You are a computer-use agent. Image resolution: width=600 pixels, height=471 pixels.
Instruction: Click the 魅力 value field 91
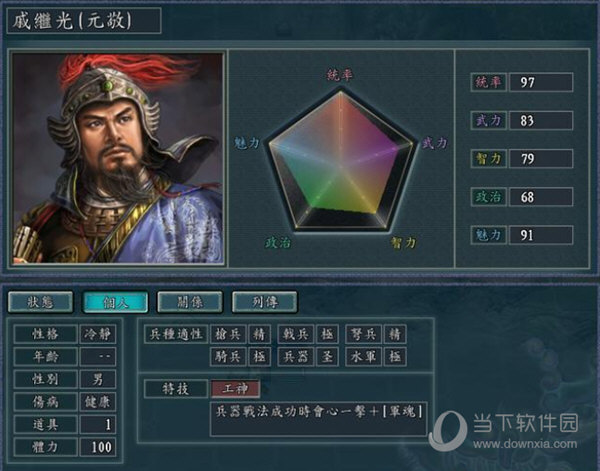coord(541,235)
